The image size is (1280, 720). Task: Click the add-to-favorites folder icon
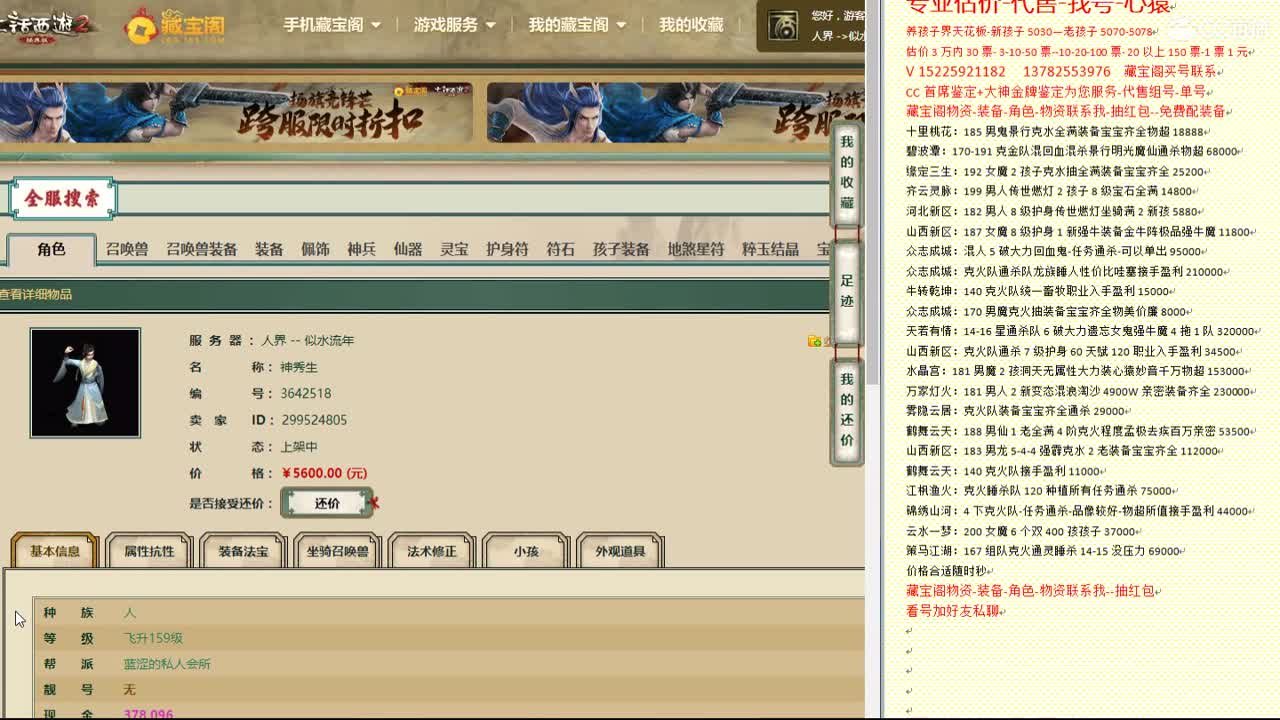pyautogui.click(x=815, y=341)
